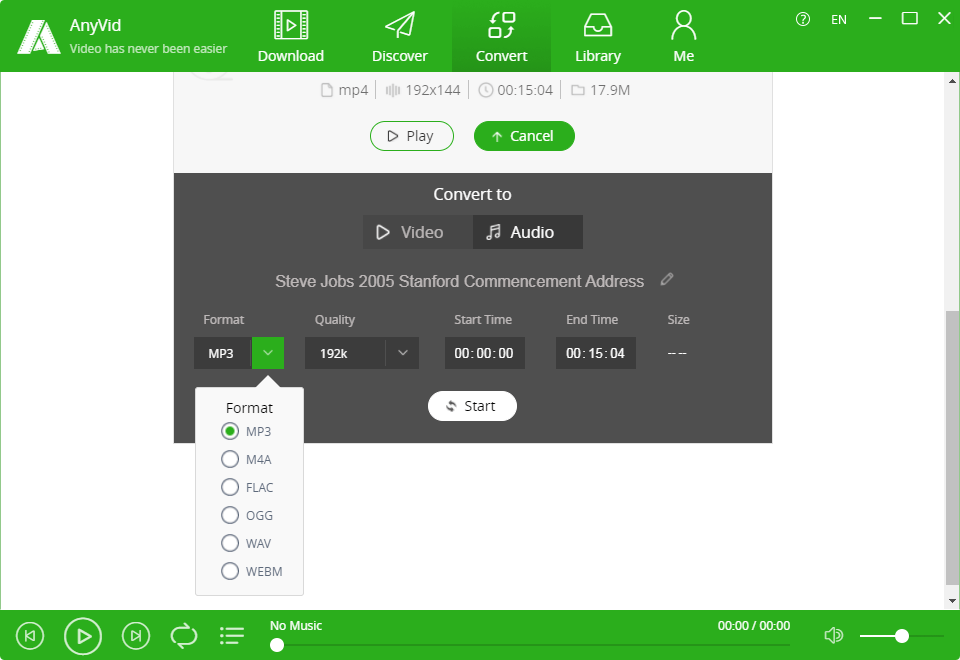Mute the player volume speaker icon
This screenshot has height=660, width=960.
click(833, 636)
